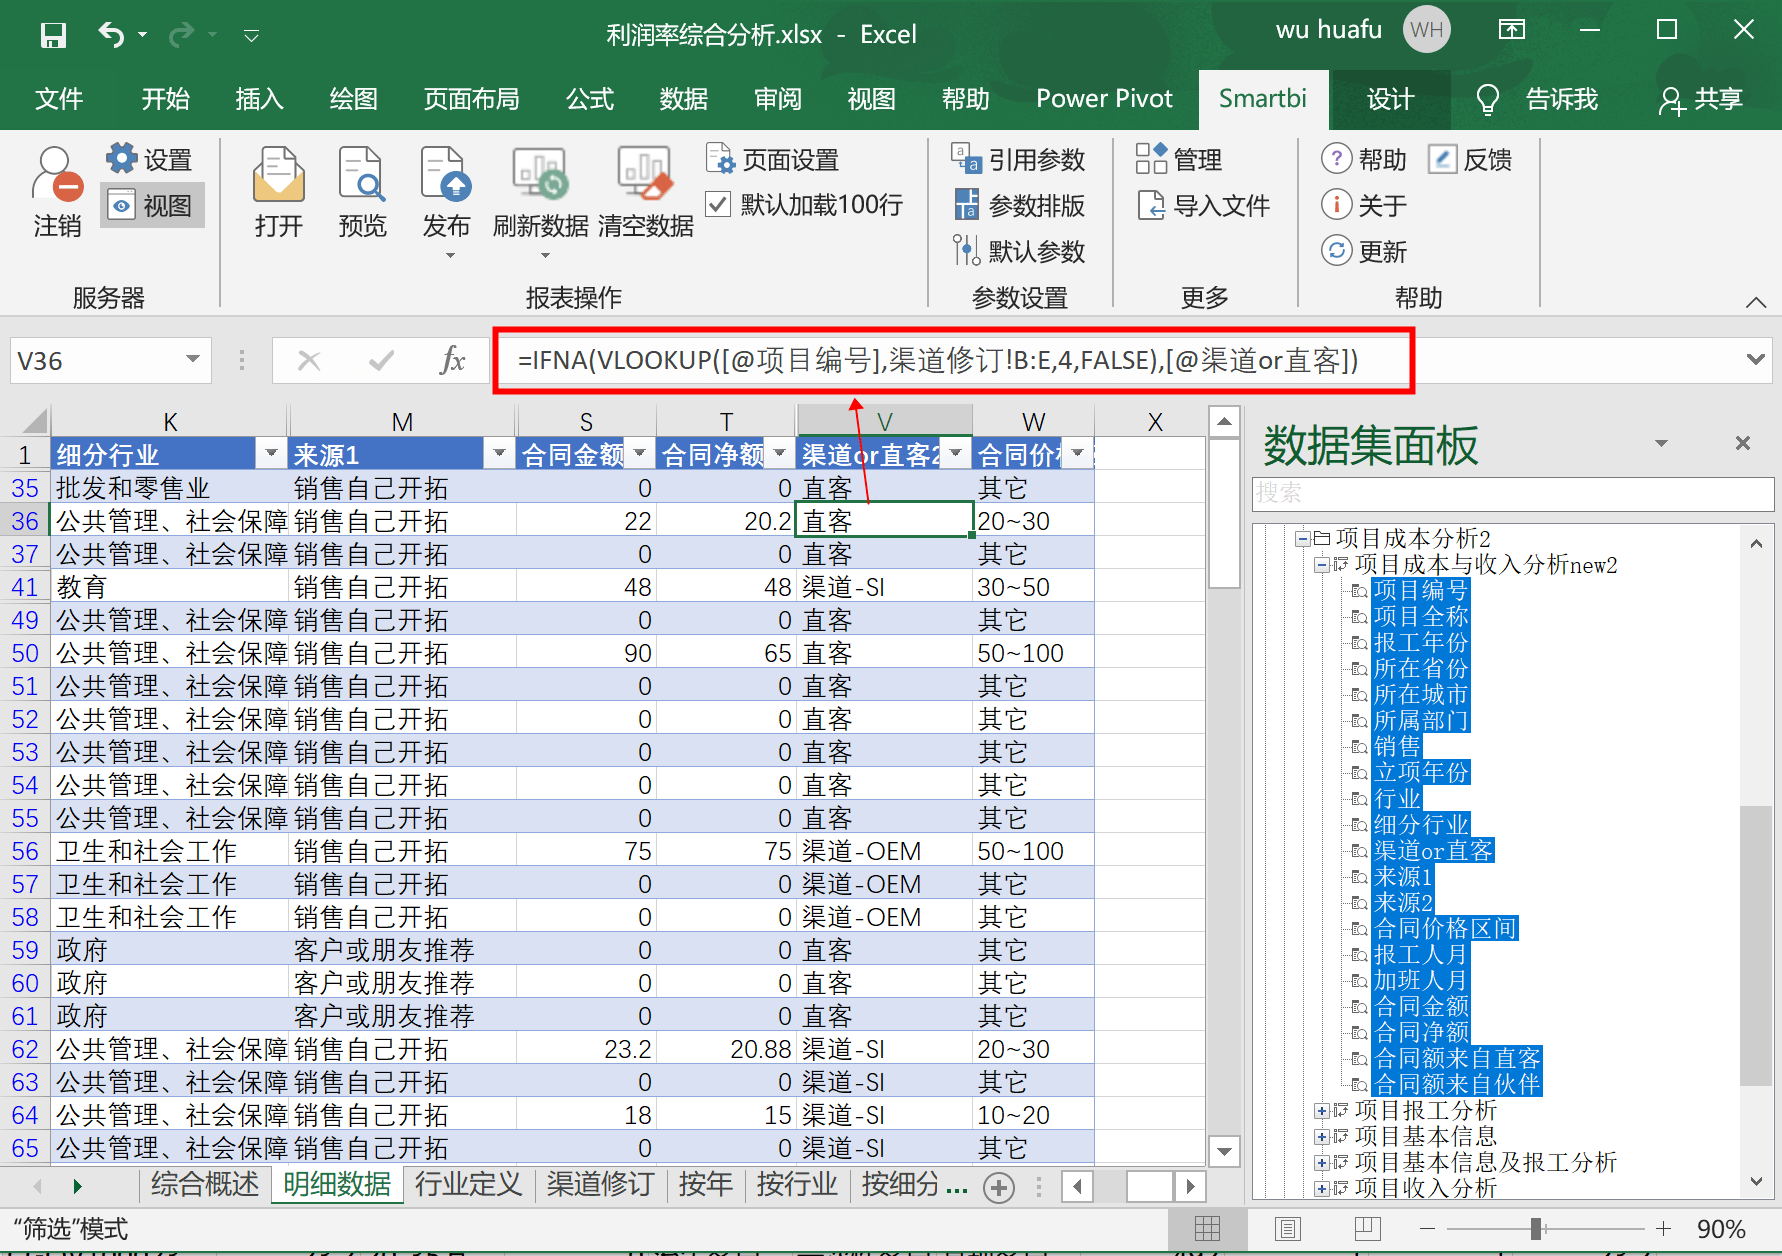Expand the 项目报工分析 tree node
Viewport: 1782px width, 1256px height.
[1322, 1110]
